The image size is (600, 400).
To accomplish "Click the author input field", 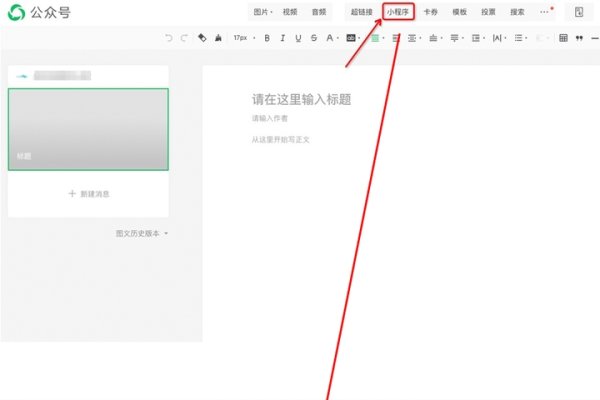I will point(270,118).
